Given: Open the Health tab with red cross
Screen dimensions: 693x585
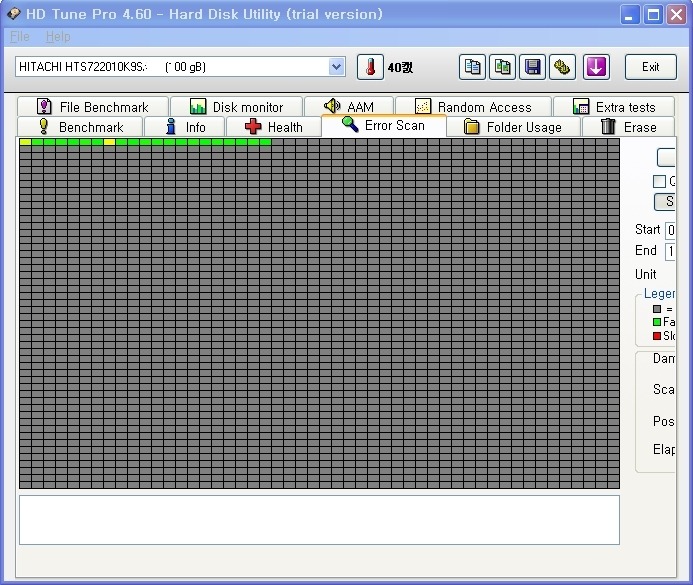Looking at the screenshot, I should pos(273,127).
